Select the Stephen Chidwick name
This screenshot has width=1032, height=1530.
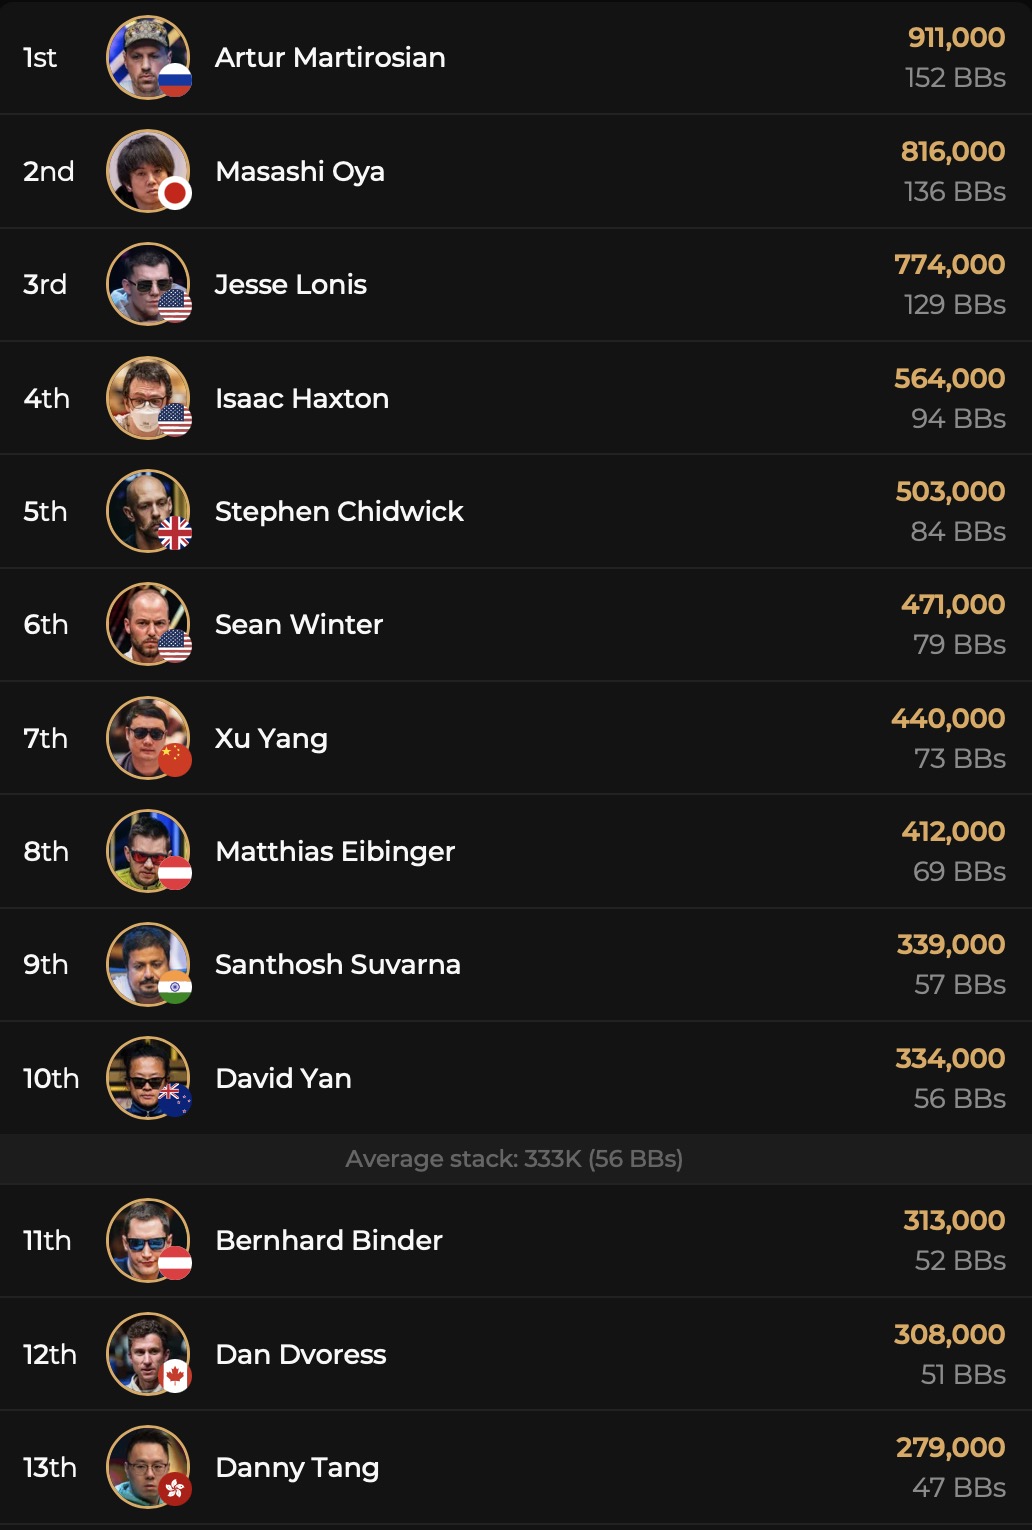[339, 511]
